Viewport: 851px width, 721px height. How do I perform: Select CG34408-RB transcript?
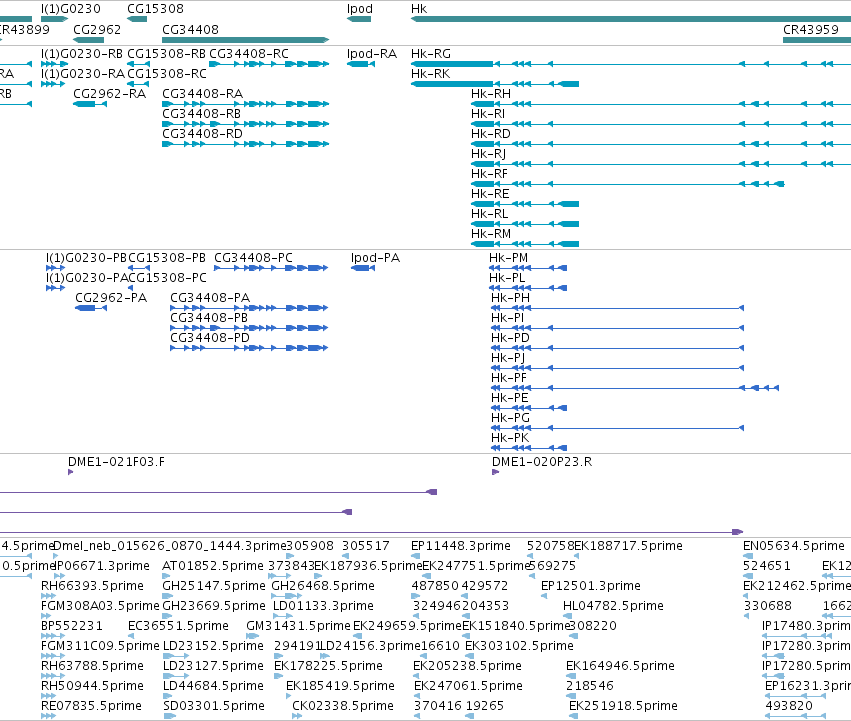point(201,114)
